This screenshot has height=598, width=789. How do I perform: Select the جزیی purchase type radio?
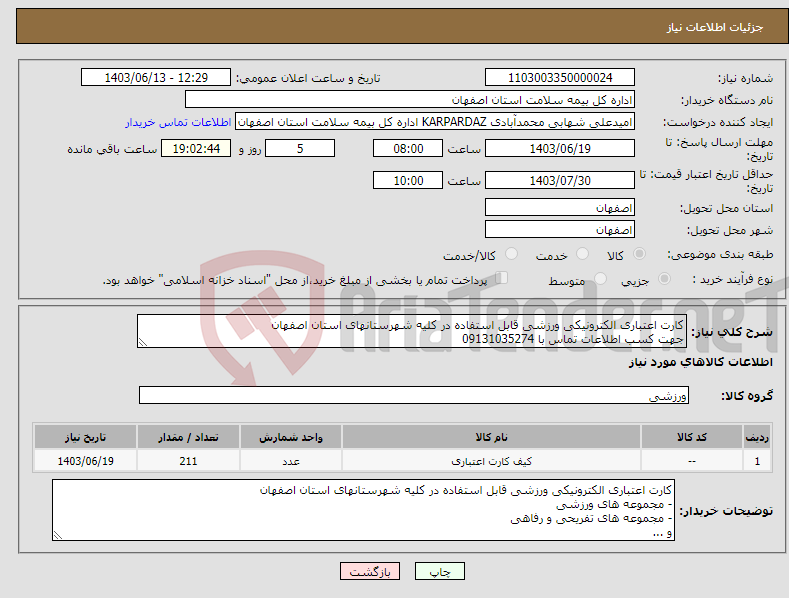point(664,278)
